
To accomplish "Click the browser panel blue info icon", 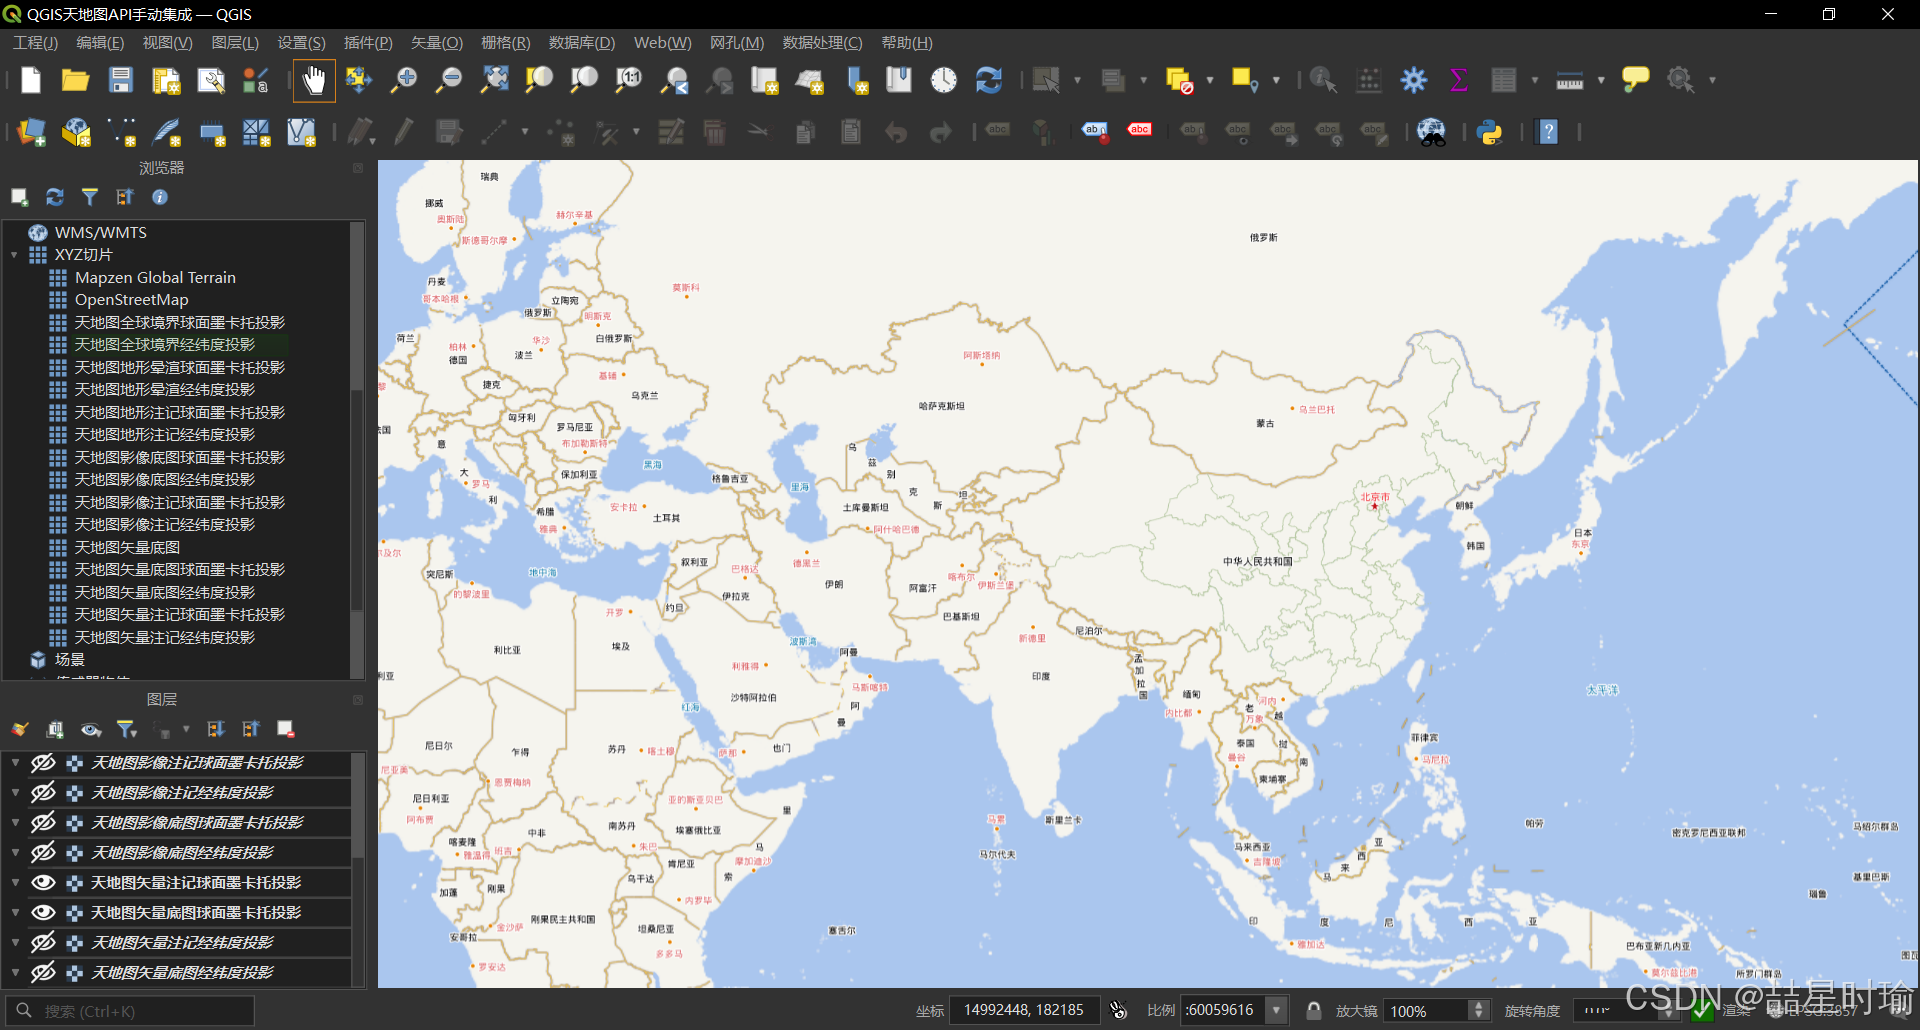I will coord(160,197).
